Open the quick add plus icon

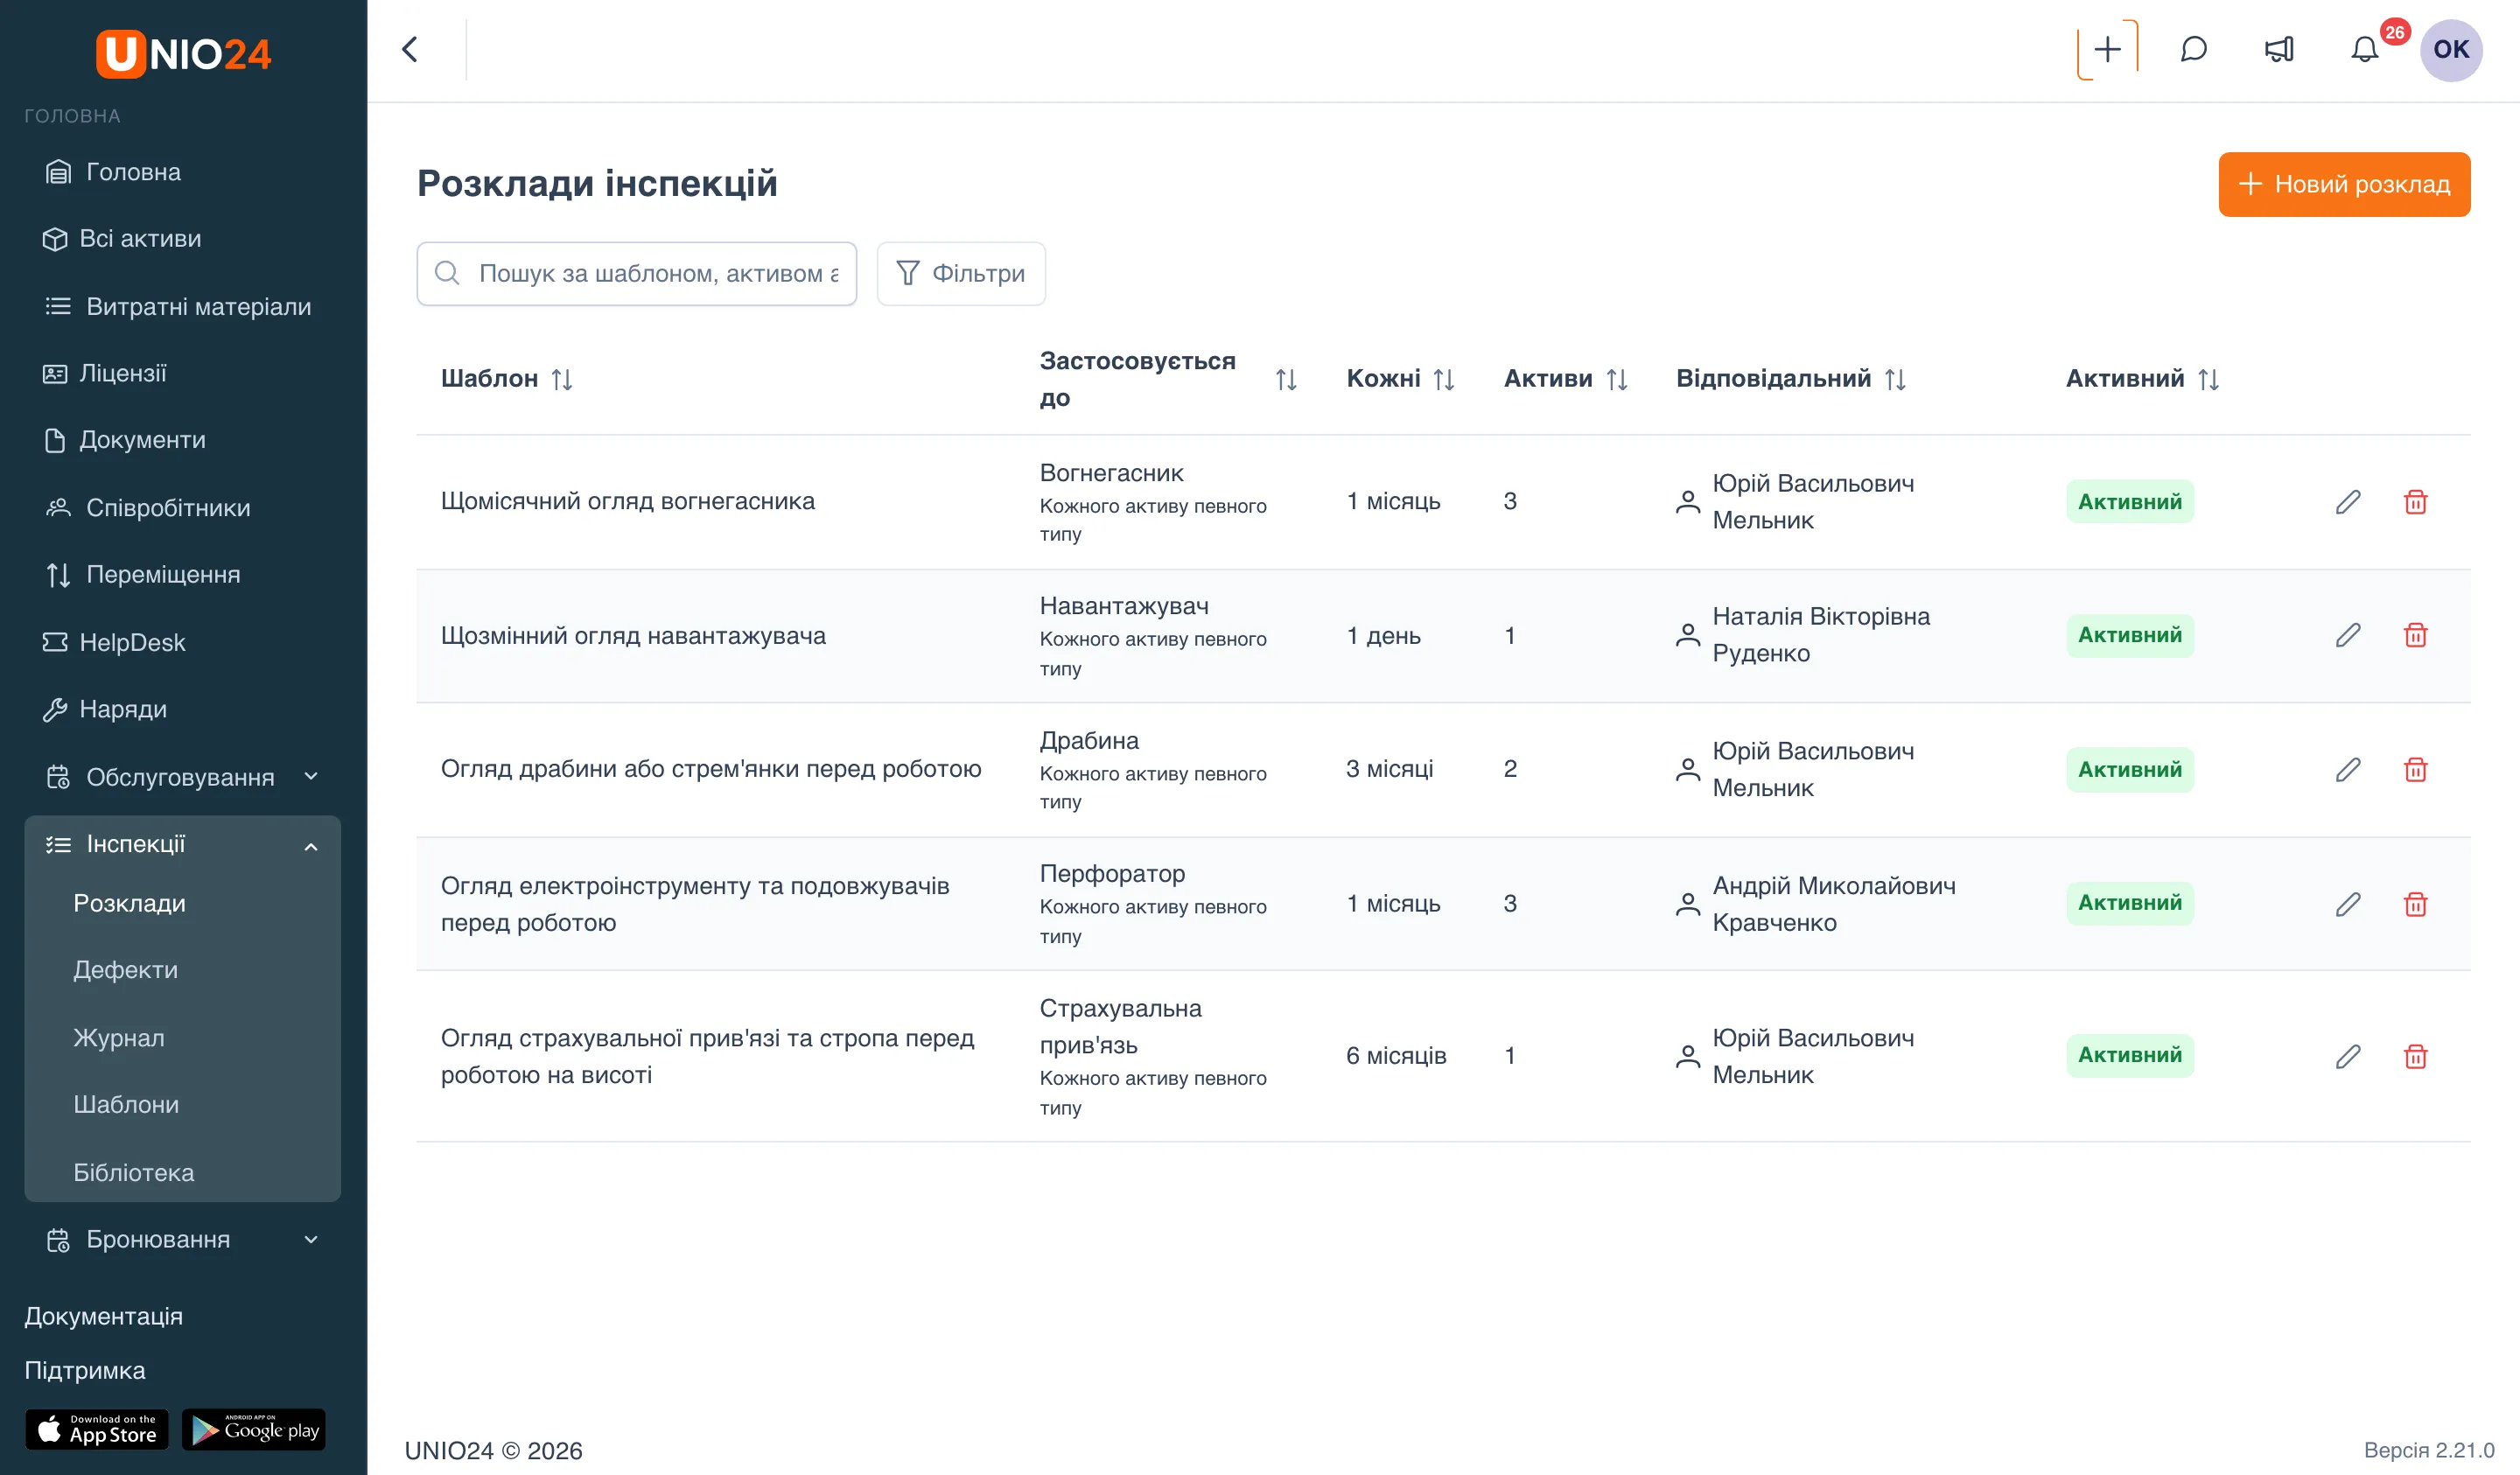click(x=2107, y=50)
